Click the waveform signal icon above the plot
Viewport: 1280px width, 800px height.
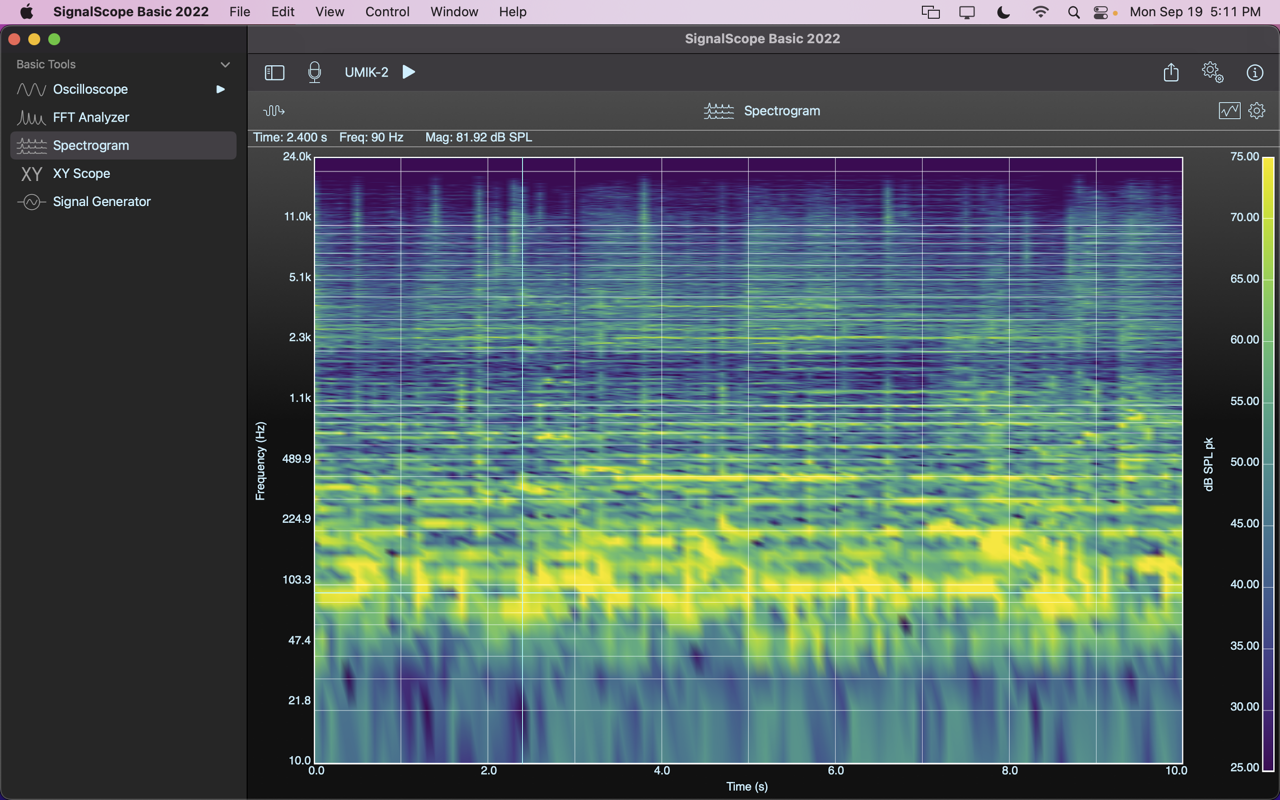coord(274,111)
